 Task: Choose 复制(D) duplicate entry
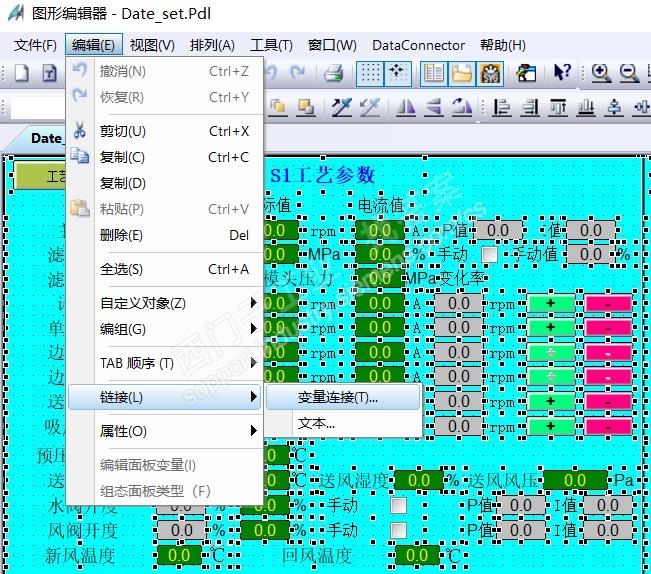pos(165,183)
